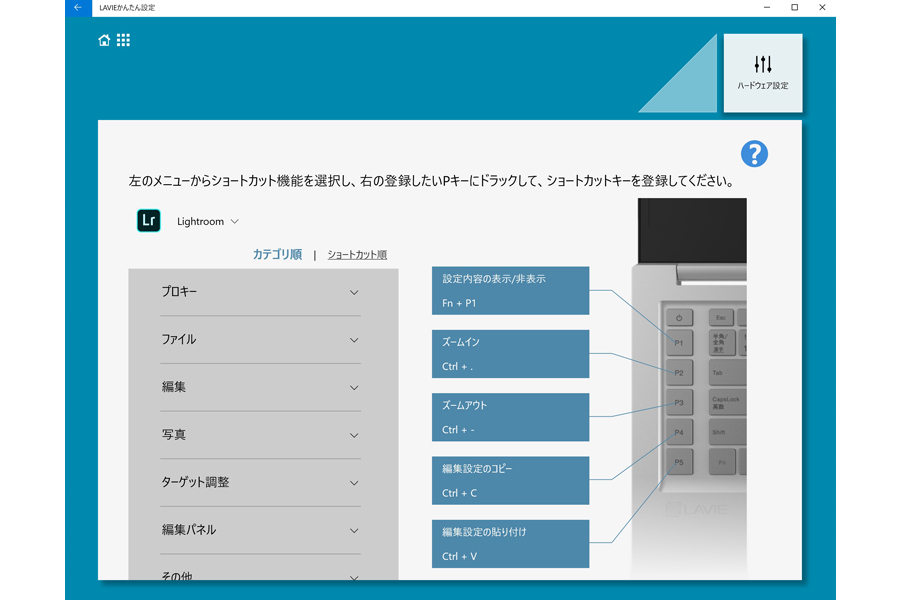Image resolution: width=900 pixels, height=600 pixels.
Task: Open the app grid icon
Action: 123,41
